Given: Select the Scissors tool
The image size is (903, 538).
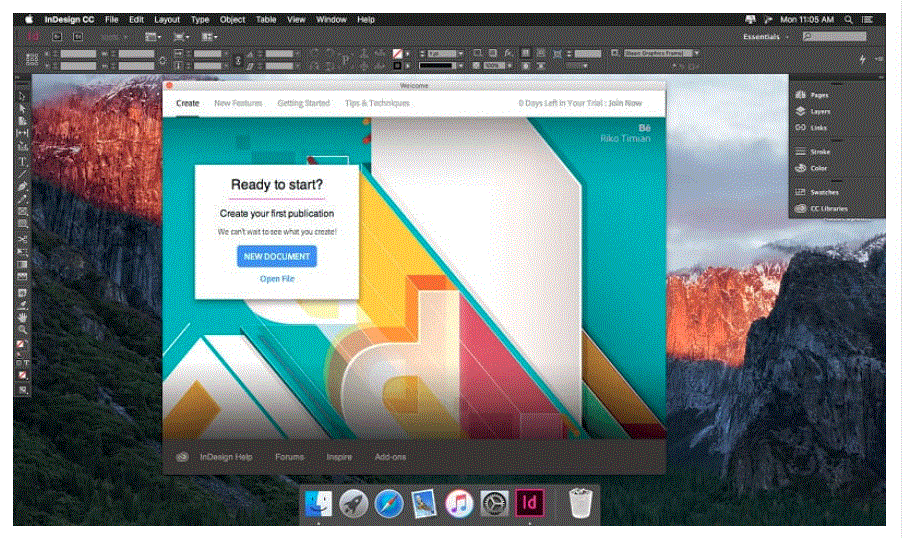Looking at the screenshot, I should [22, 239].
